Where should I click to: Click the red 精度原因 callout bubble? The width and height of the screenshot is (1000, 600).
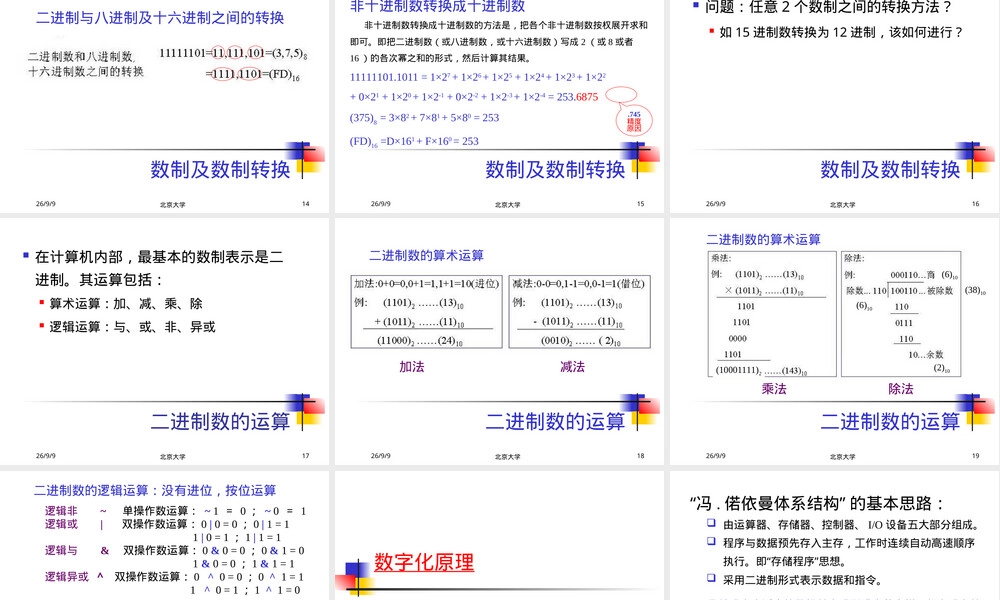634,121
